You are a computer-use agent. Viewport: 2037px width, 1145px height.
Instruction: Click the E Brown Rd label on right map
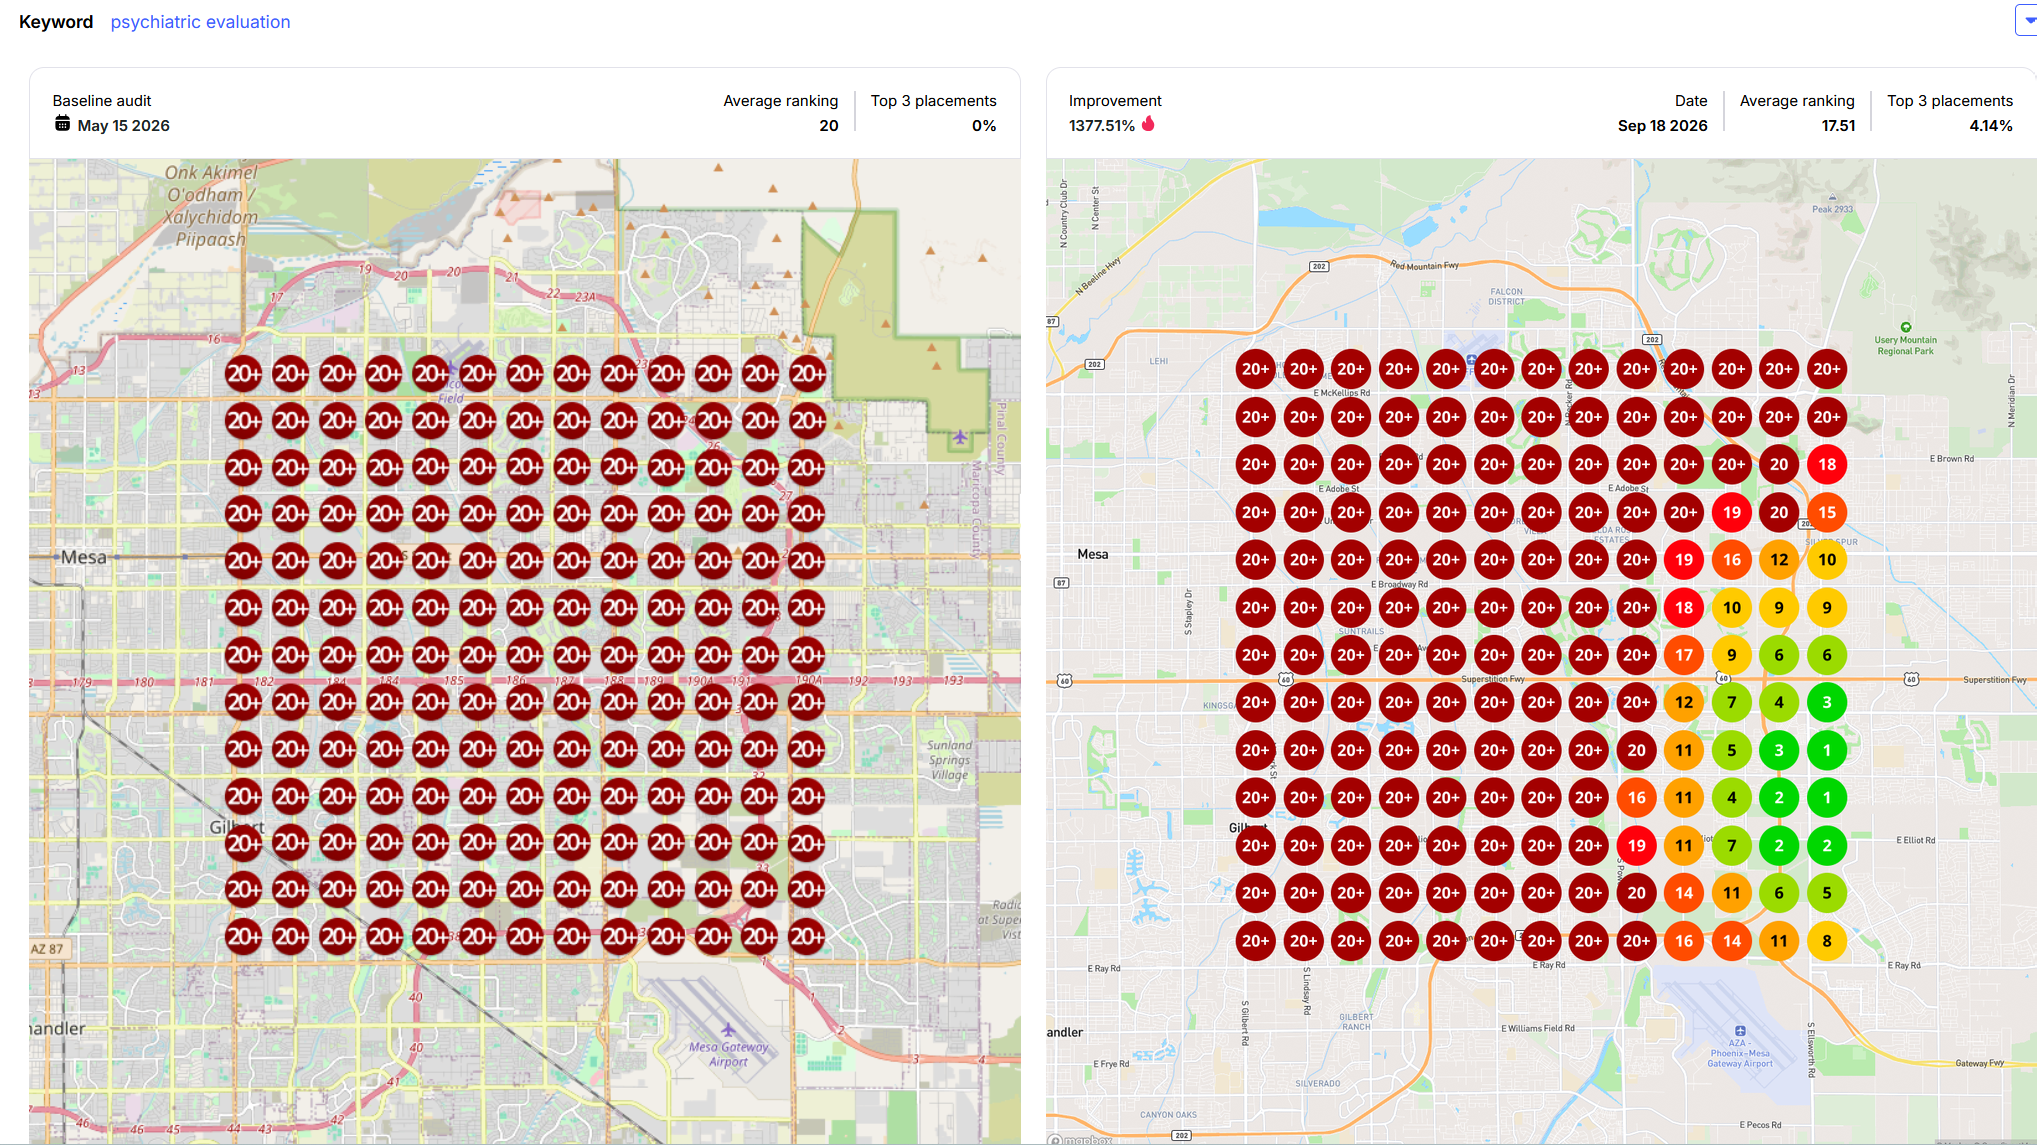[x=1951, y=459]
